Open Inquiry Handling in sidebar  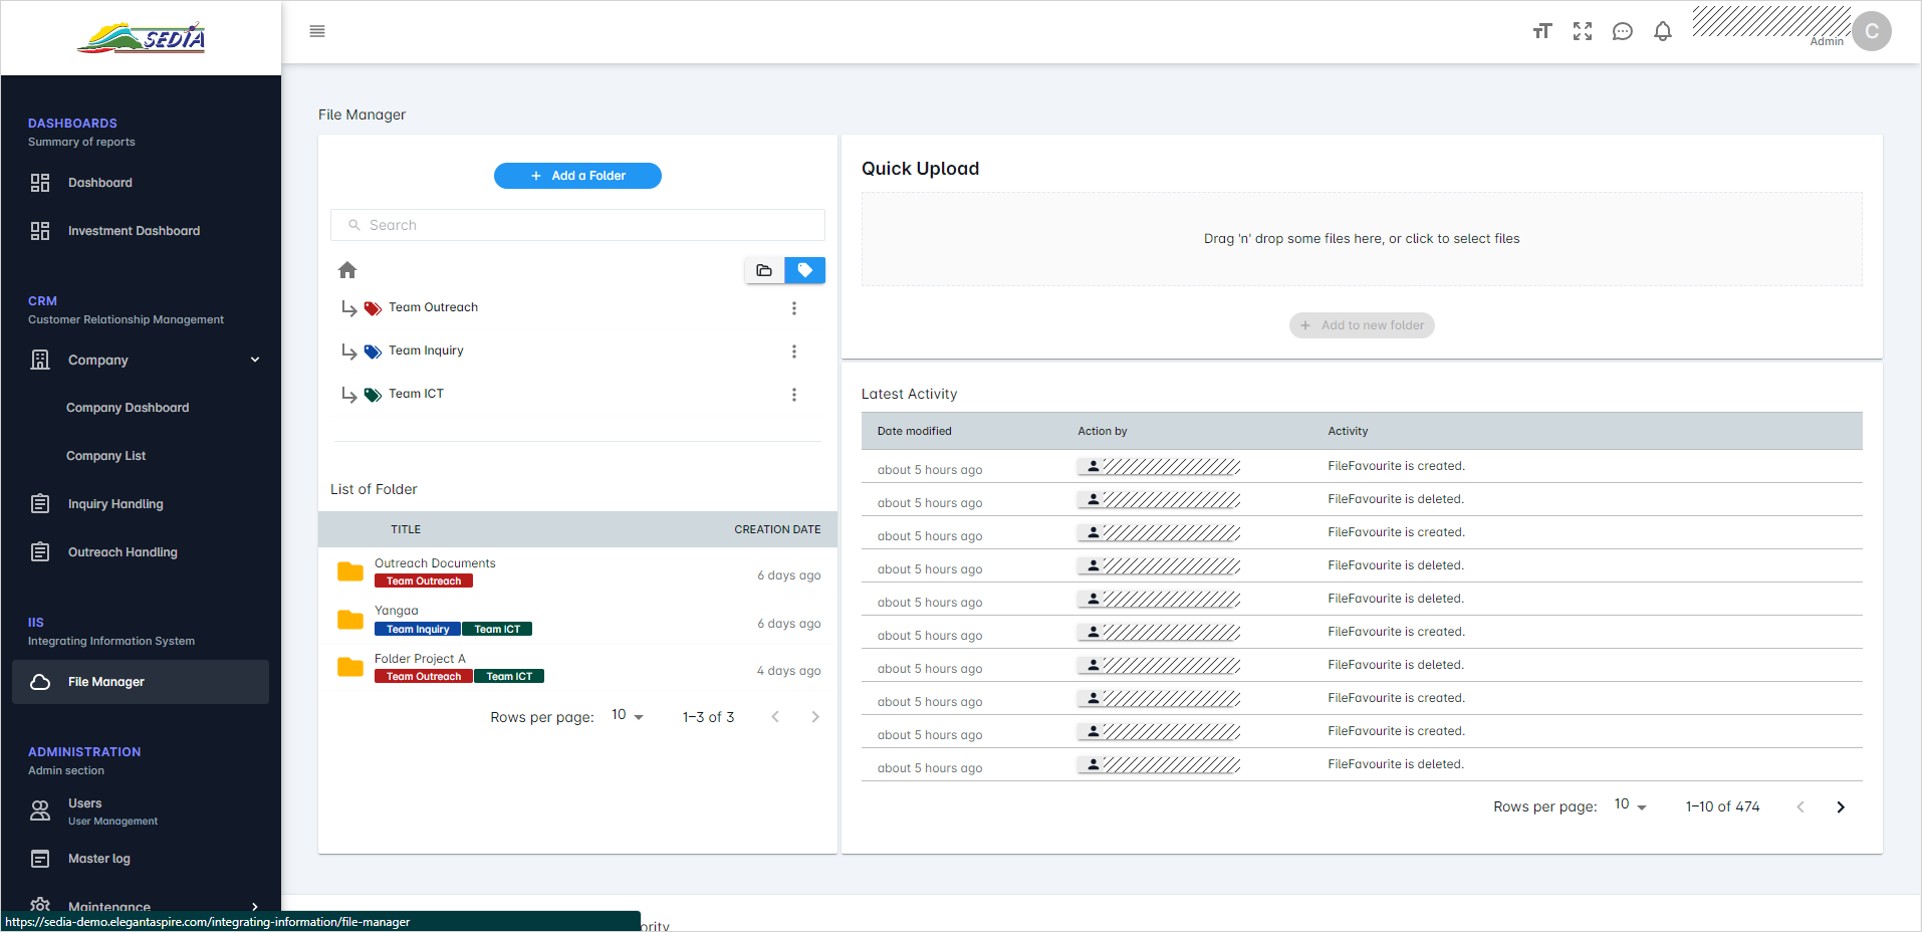pos(115,504)
